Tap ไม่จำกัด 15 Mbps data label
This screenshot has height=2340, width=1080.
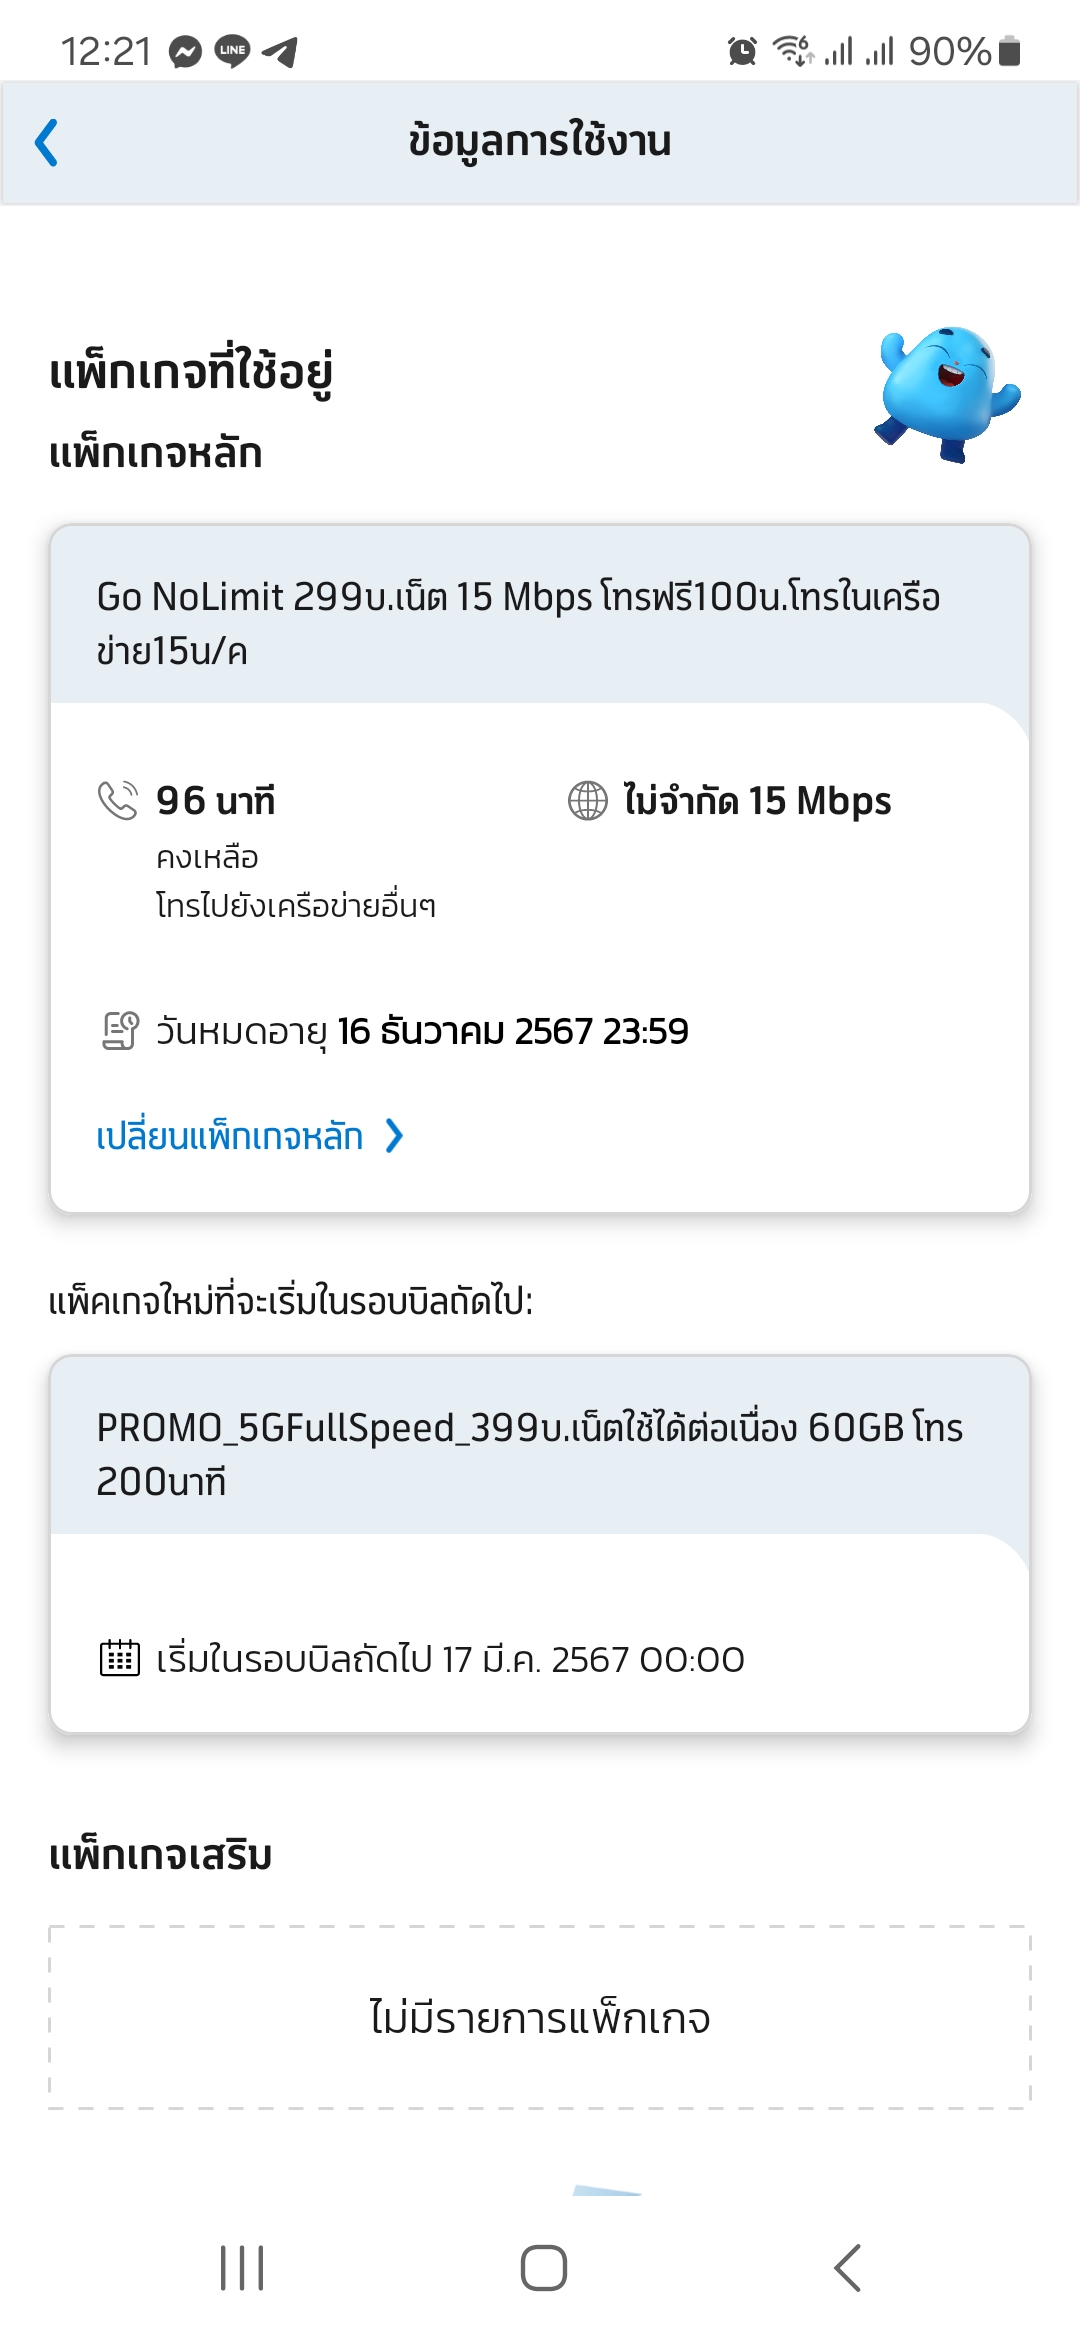(757, 800)
